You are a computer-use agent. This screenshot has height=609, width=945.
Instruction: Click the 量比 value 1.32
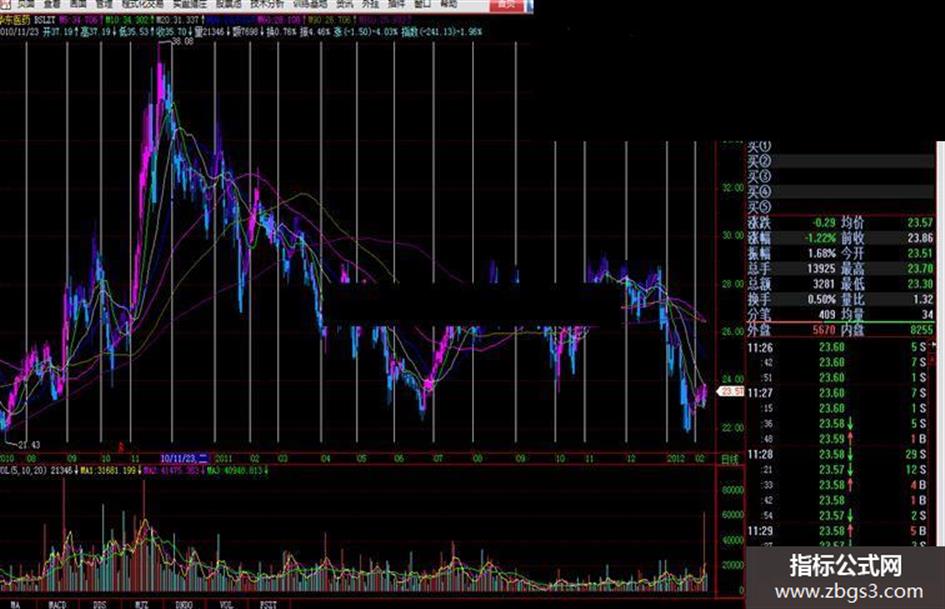pyautogui.click(x=923, y=300)
